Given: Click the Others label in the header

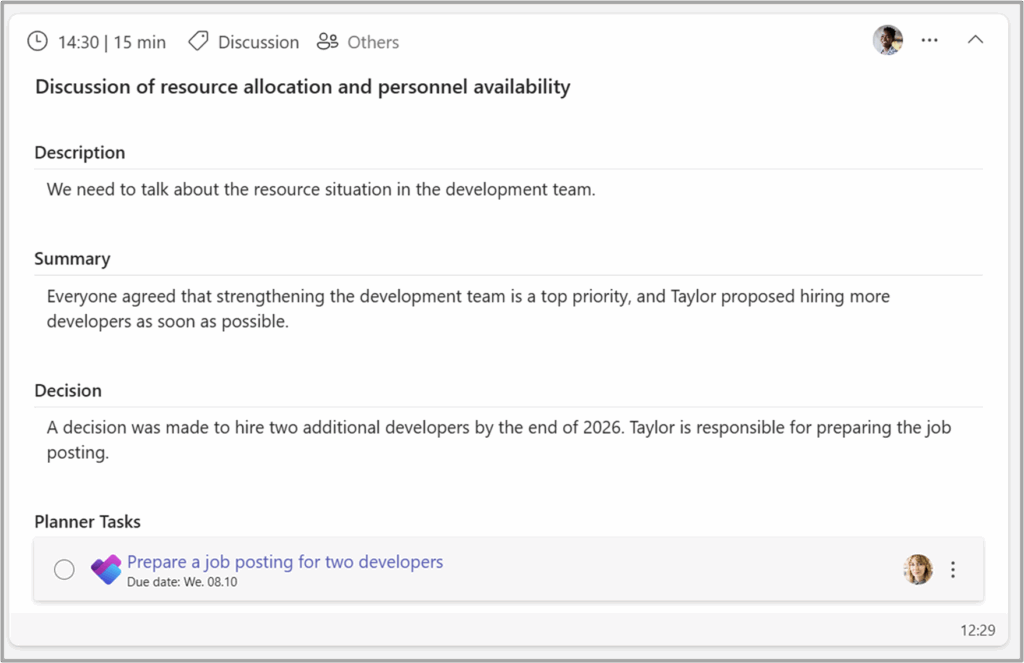Looking at the screenshot, I should (372, 42).
